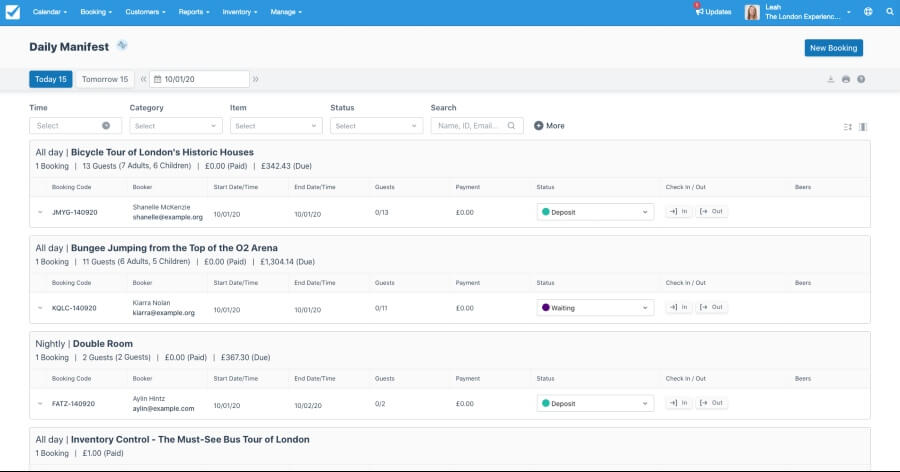Image resolution: width=900 pixels, height=472 pixels.
Task: Switch to Tomorrow 15 manifest
Action: (105, 79)
